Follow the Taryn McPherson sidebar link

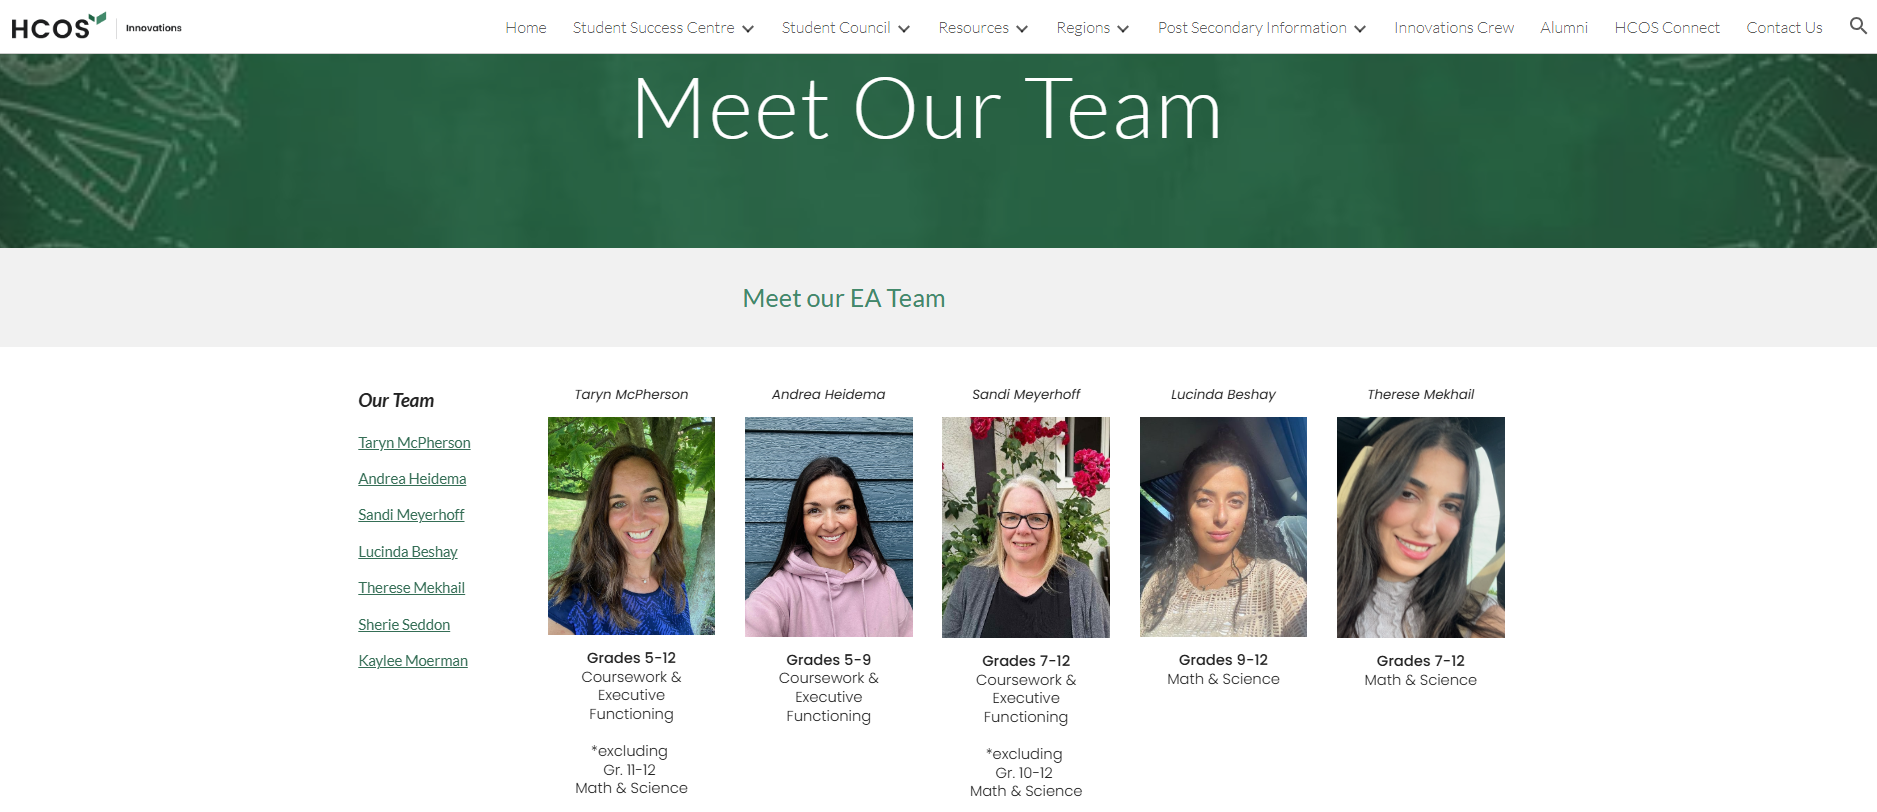(414, 443)
